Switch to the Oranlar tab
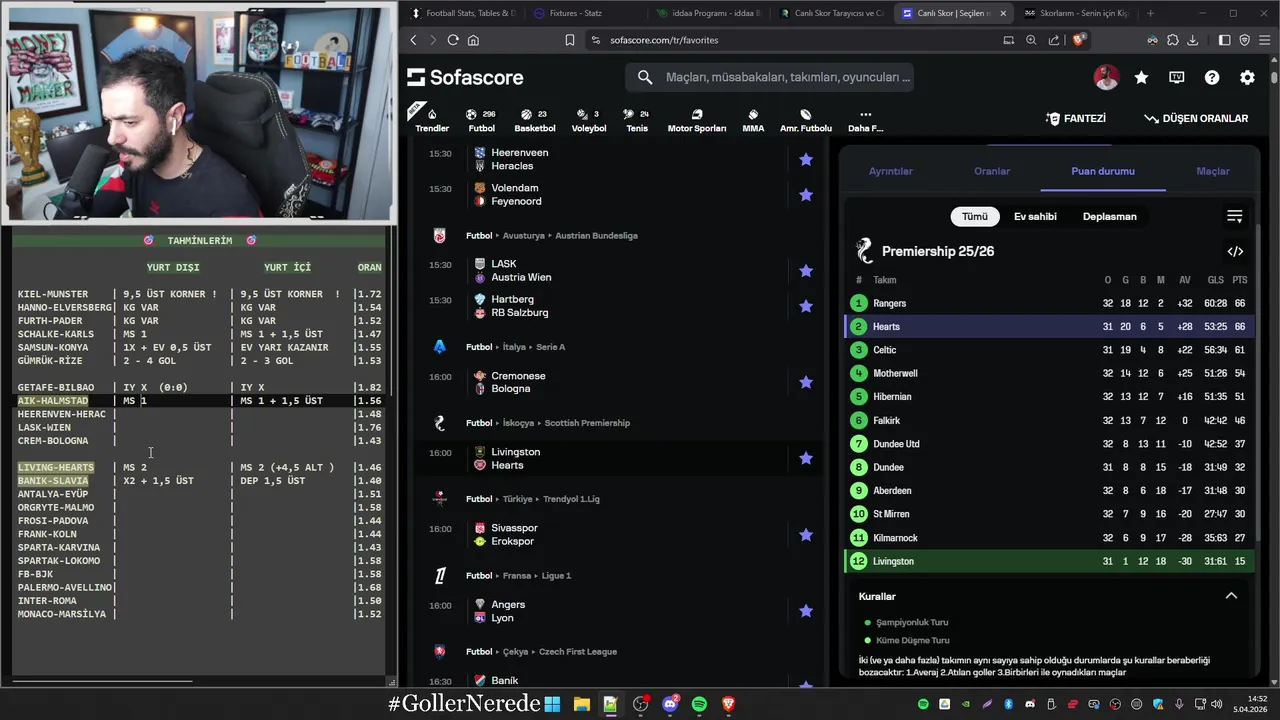 tap(992, 171)
